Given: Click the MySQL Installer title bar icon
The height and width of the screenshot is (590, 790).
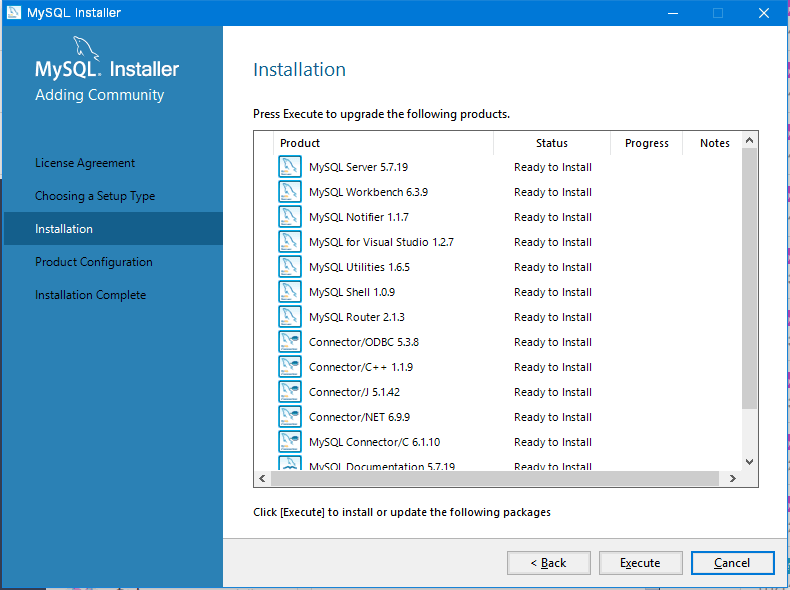Looking at the screenshot, I should point(13,13).
